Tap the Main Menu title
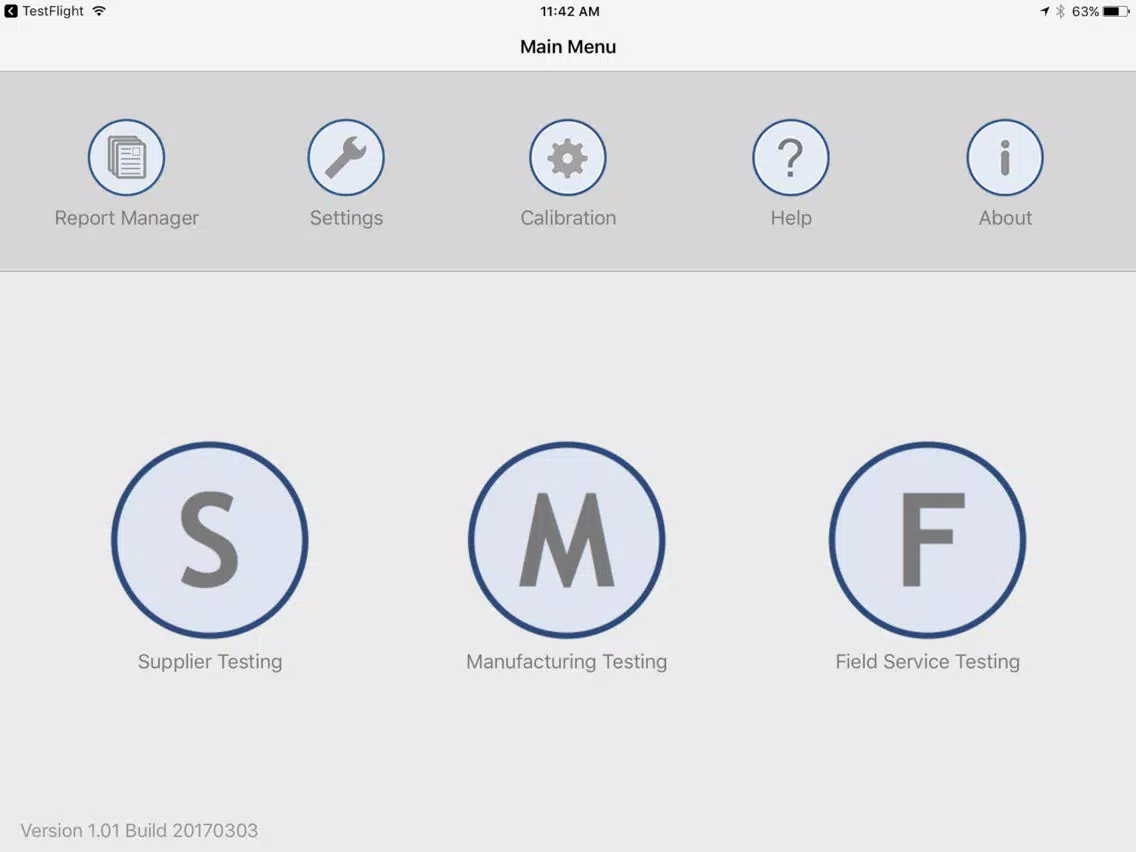The height and width of the screenshot is (852, 1136). [568, 46]
